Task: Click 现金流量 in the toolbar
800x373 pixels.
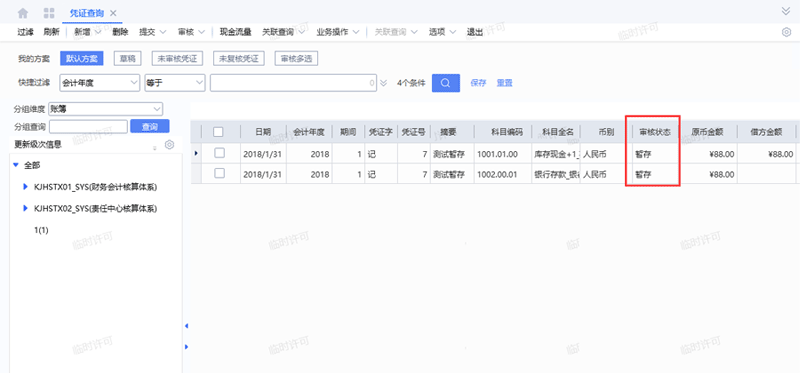Action: tap(235, 32)
